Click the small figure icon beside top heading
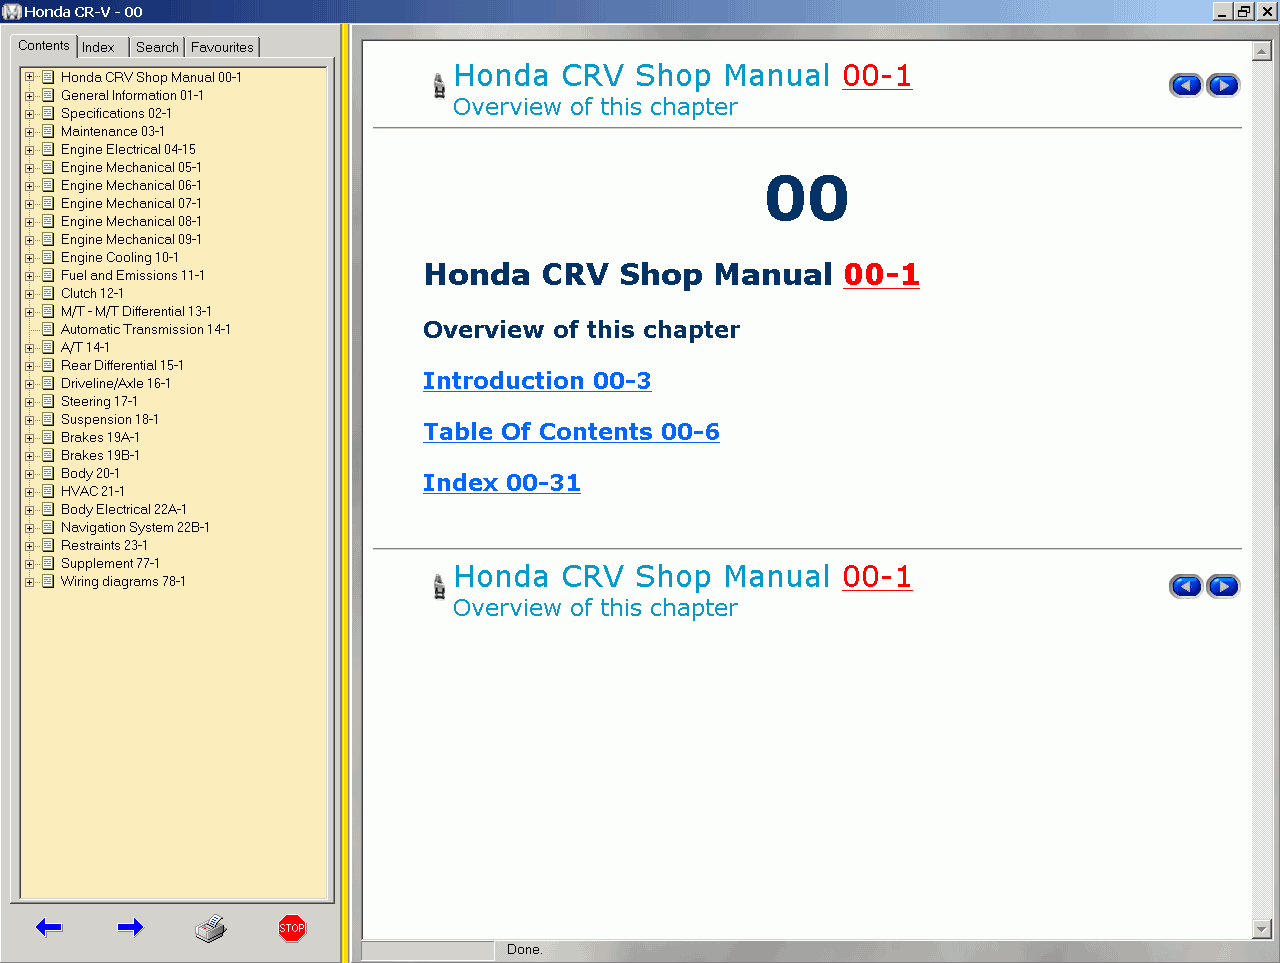The height and width of the screenshot is (963, 1280). click(439, 87)
